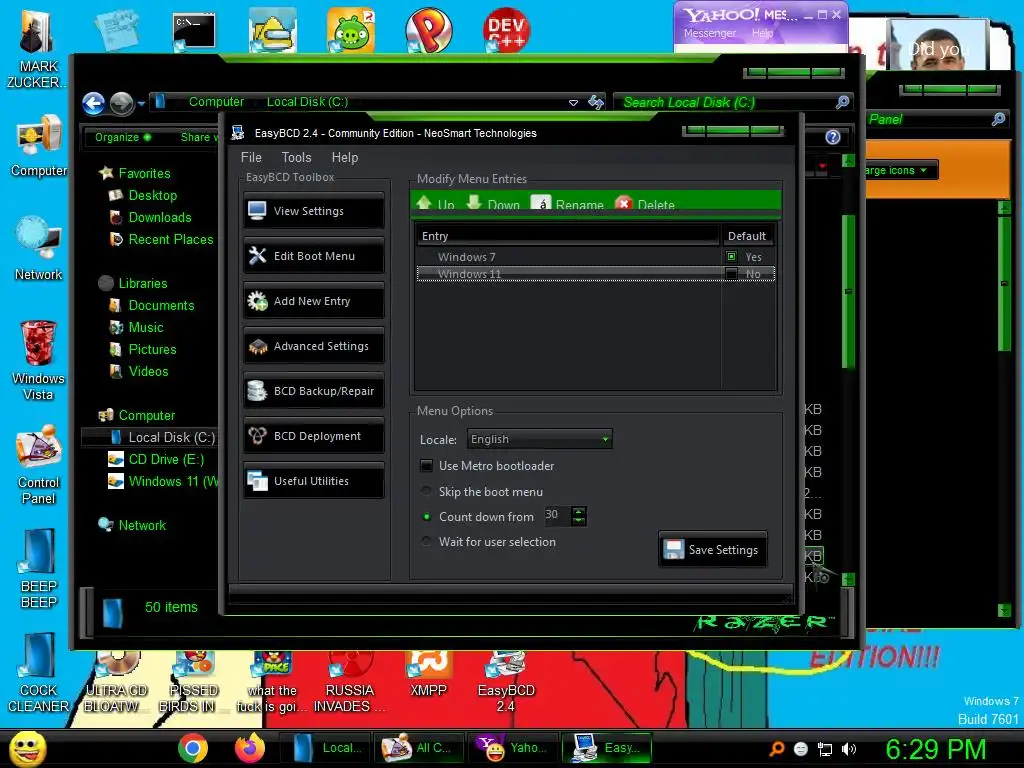The height and width of the screenshot is (768, 1024).
Task: Go to Add New Entry
Action: 313,301
